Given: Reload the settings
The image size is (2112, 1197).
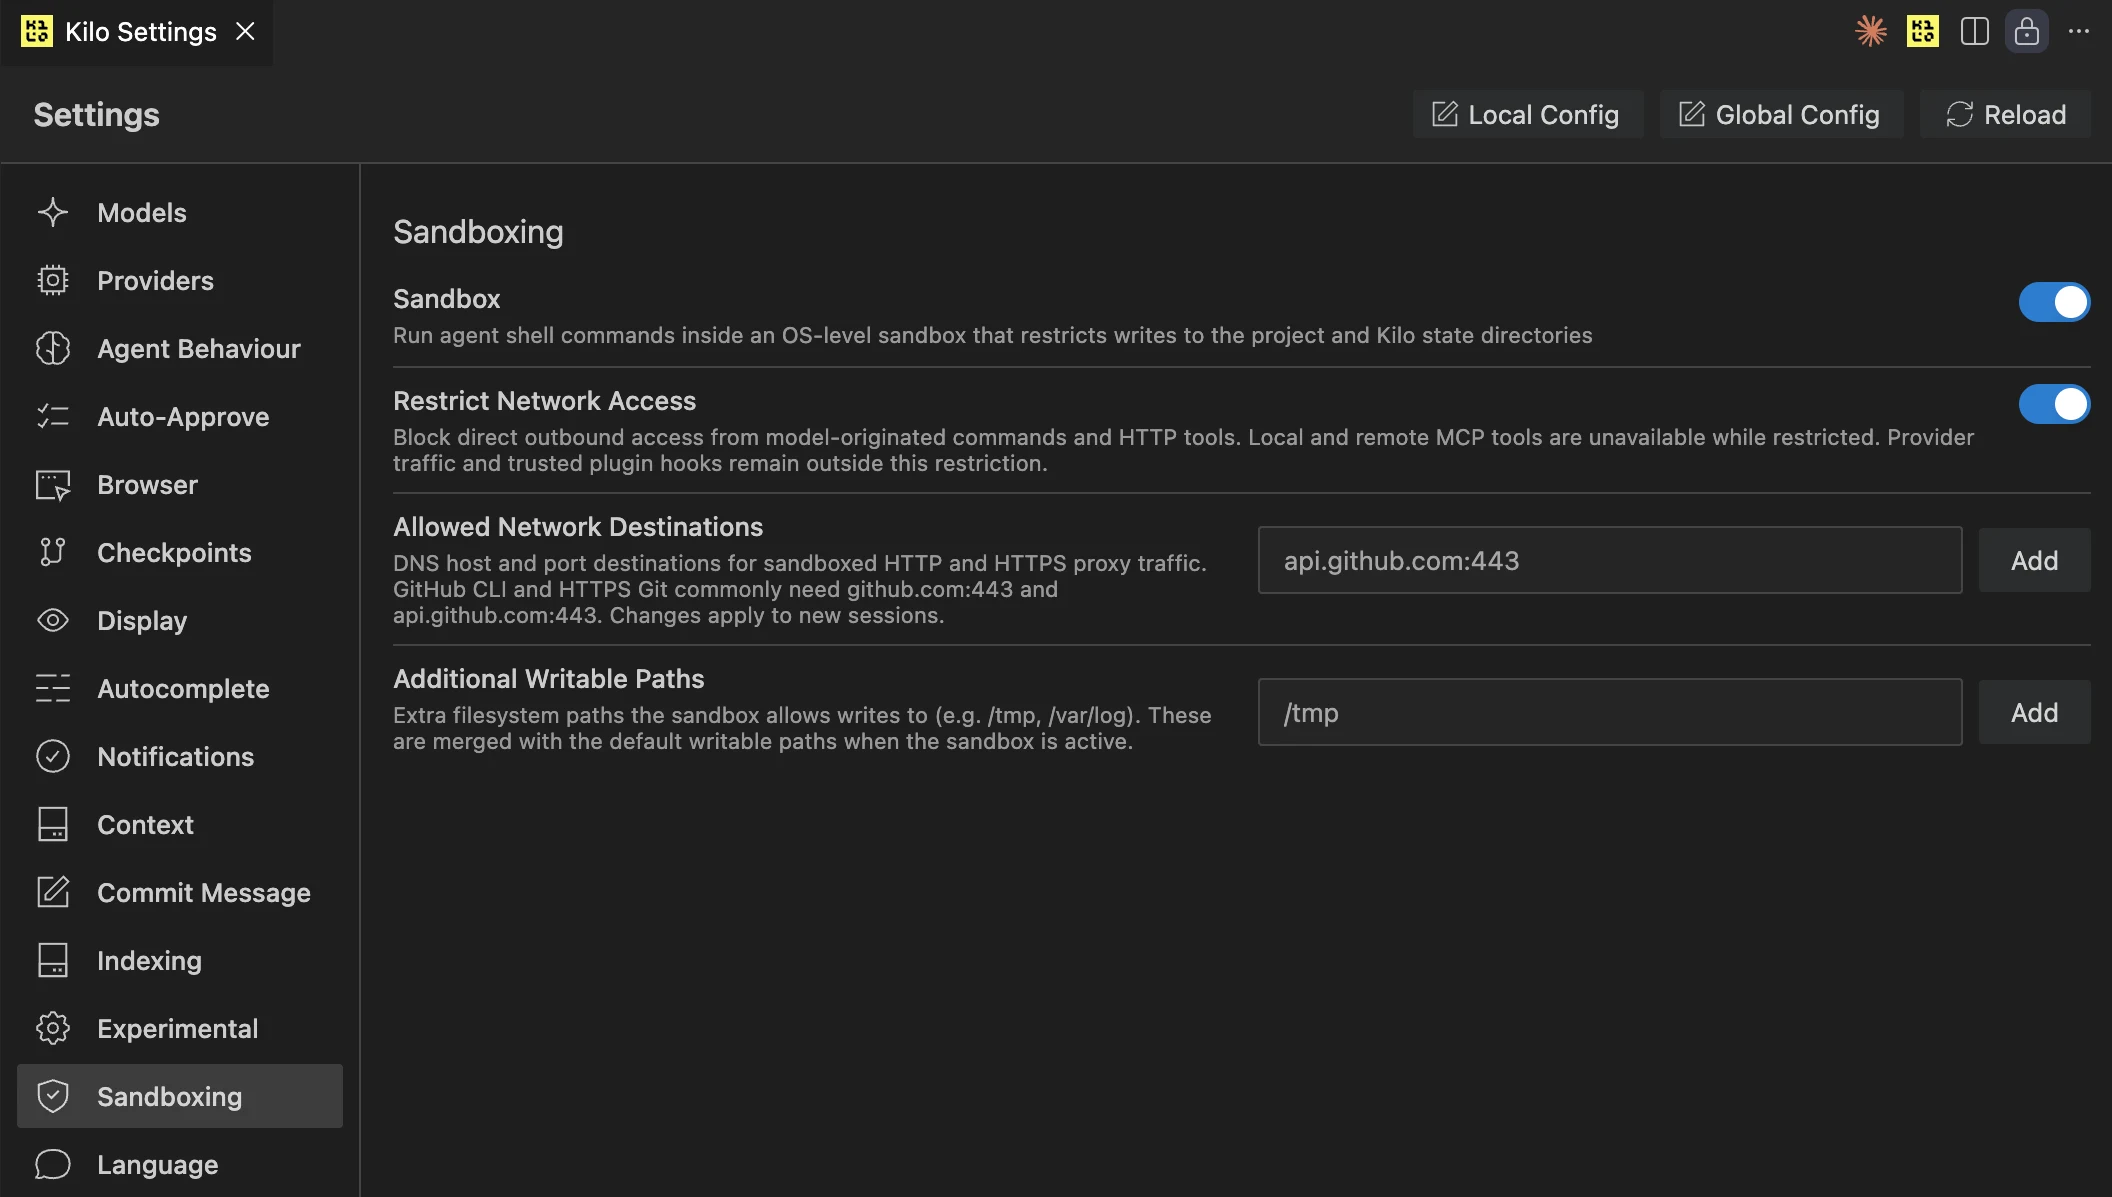Looking at the screenshot, I should coord(2006,114).
